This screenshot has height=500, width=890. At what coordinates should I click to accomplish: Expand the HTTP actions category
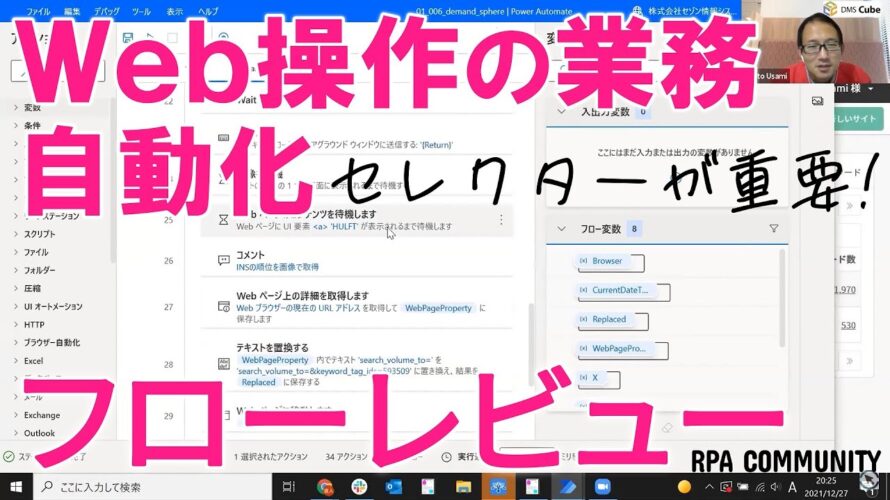click(16, 325)
